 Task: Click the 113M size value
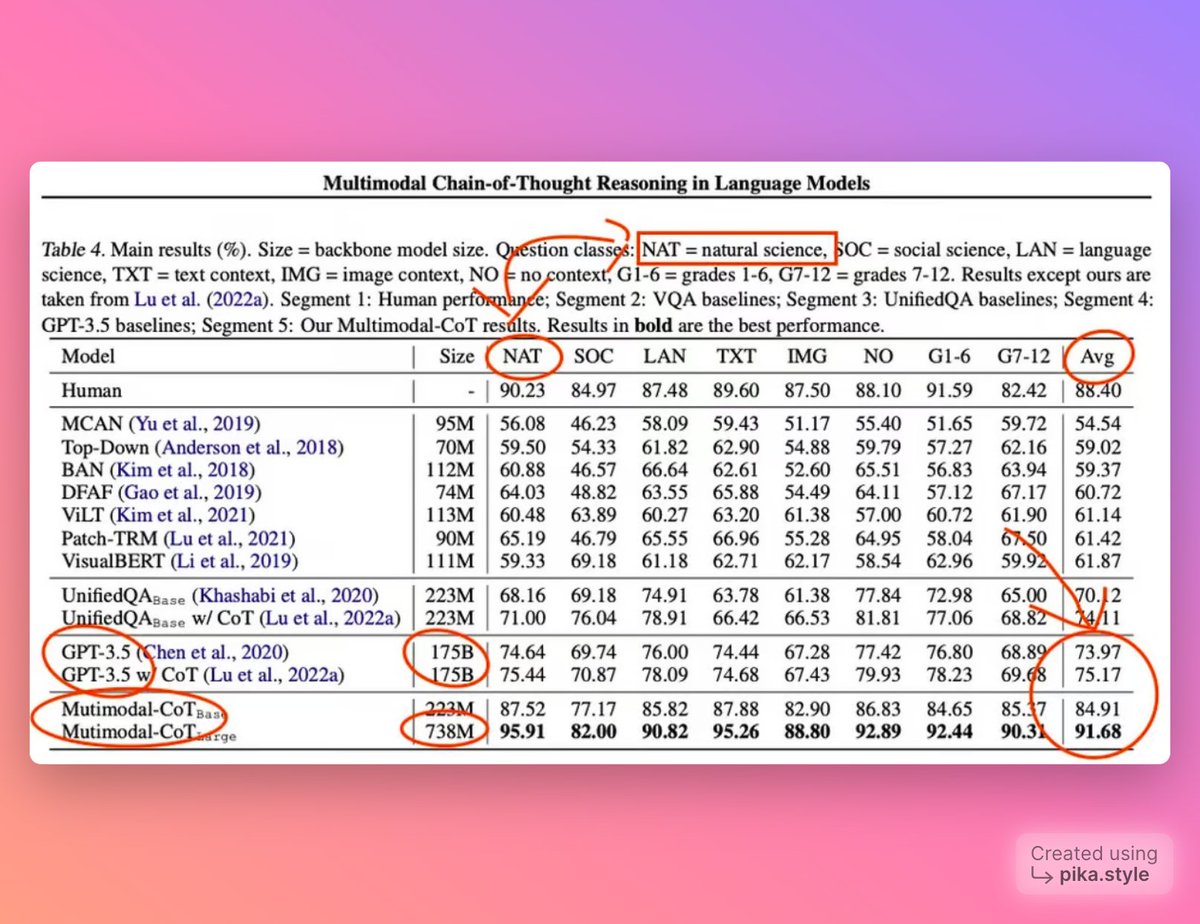(x=452, y=515)
